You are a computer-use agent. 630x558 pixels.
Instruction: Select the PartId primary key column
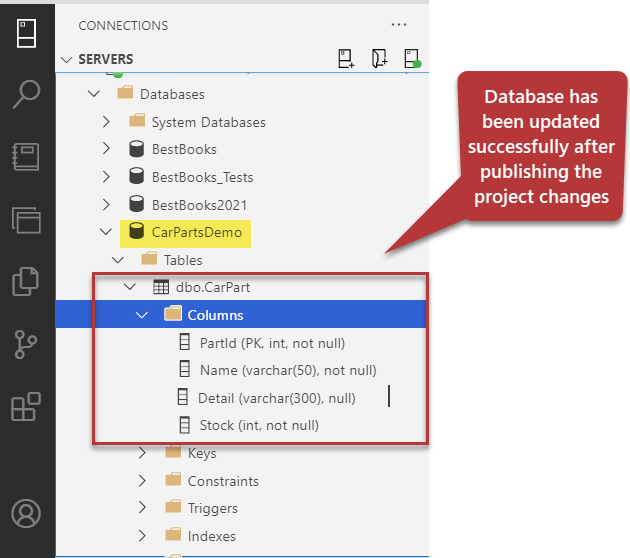272,343
